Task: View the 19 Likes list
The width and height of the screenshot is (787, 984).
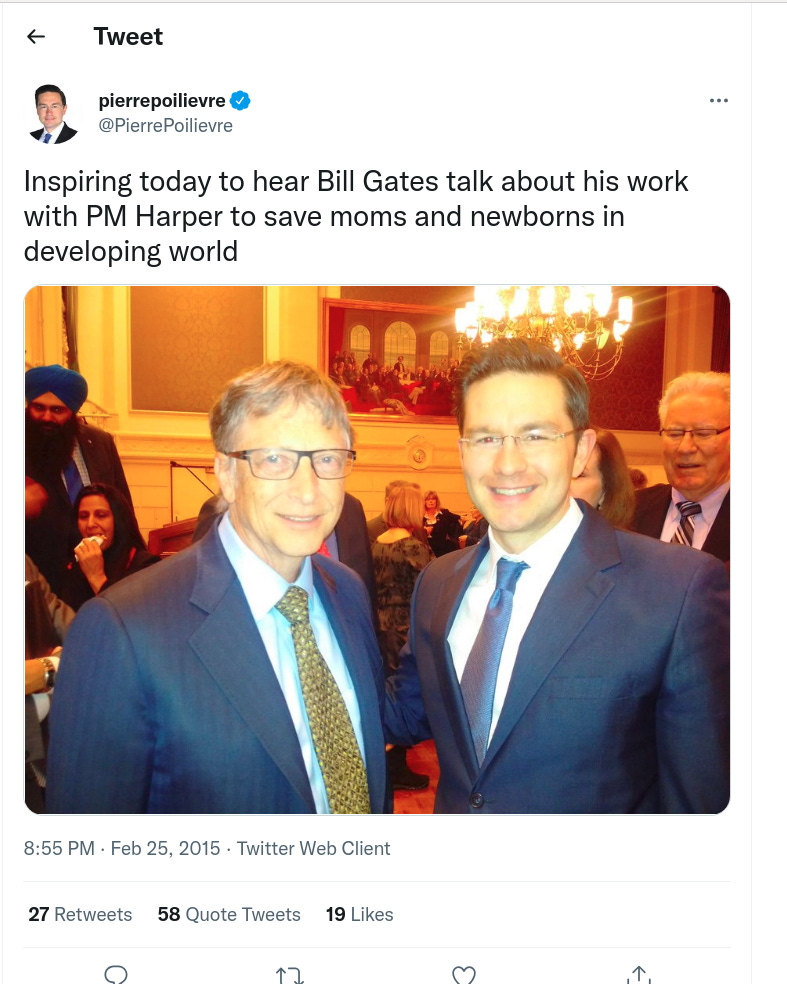Action: coord(359,914)
